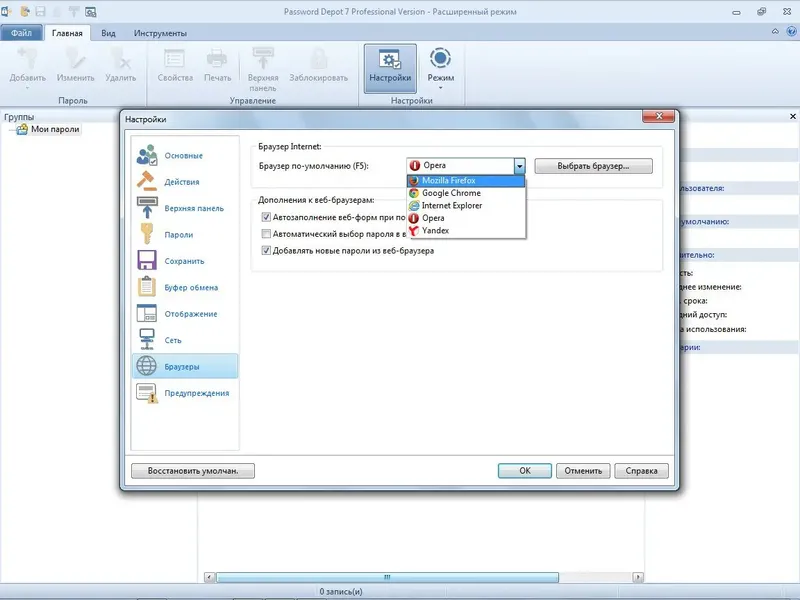
Task: Click the horizontal scrollbar thumb at bottom
Action: point(387,577)
